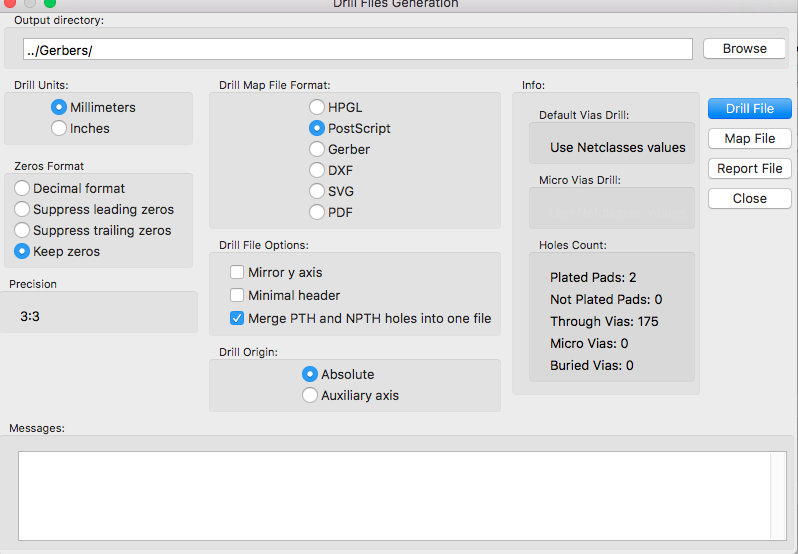
Task: Click the Precision value 3:3
Action: click(30, 316)
